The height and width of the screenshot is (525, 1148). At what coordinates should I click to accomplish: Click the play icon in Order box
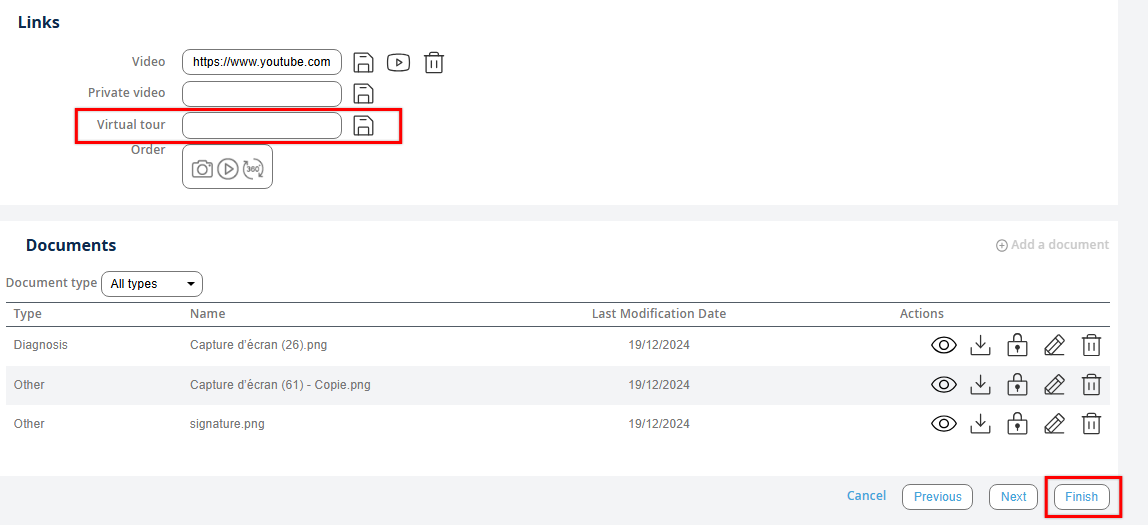(228, 169)
